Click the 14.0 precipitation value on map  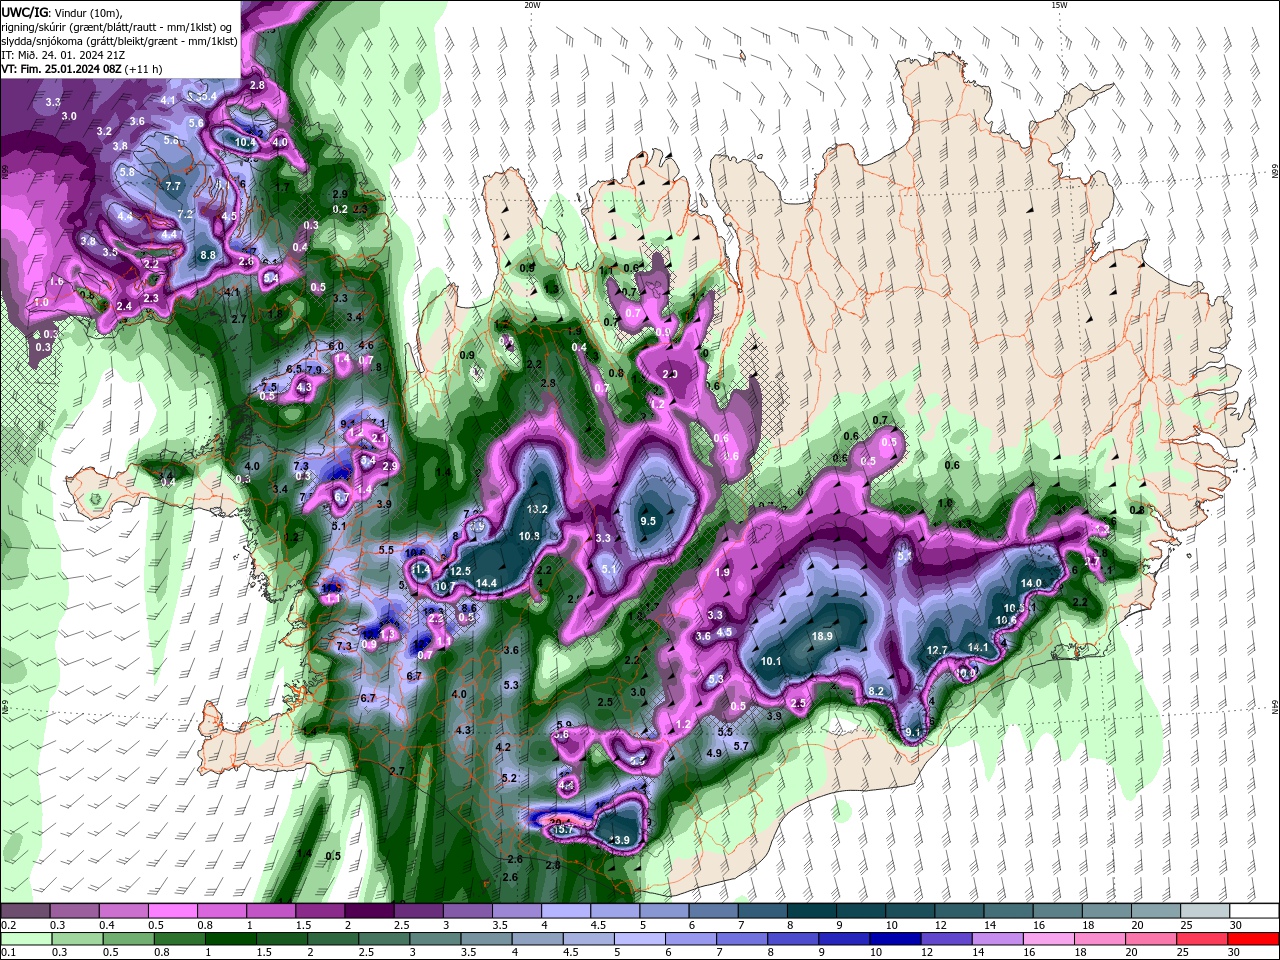[x=1031, y=583]
